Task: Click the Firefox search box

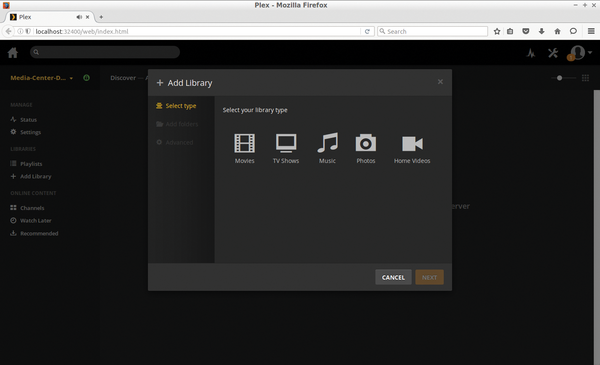Action: (432, 31)
